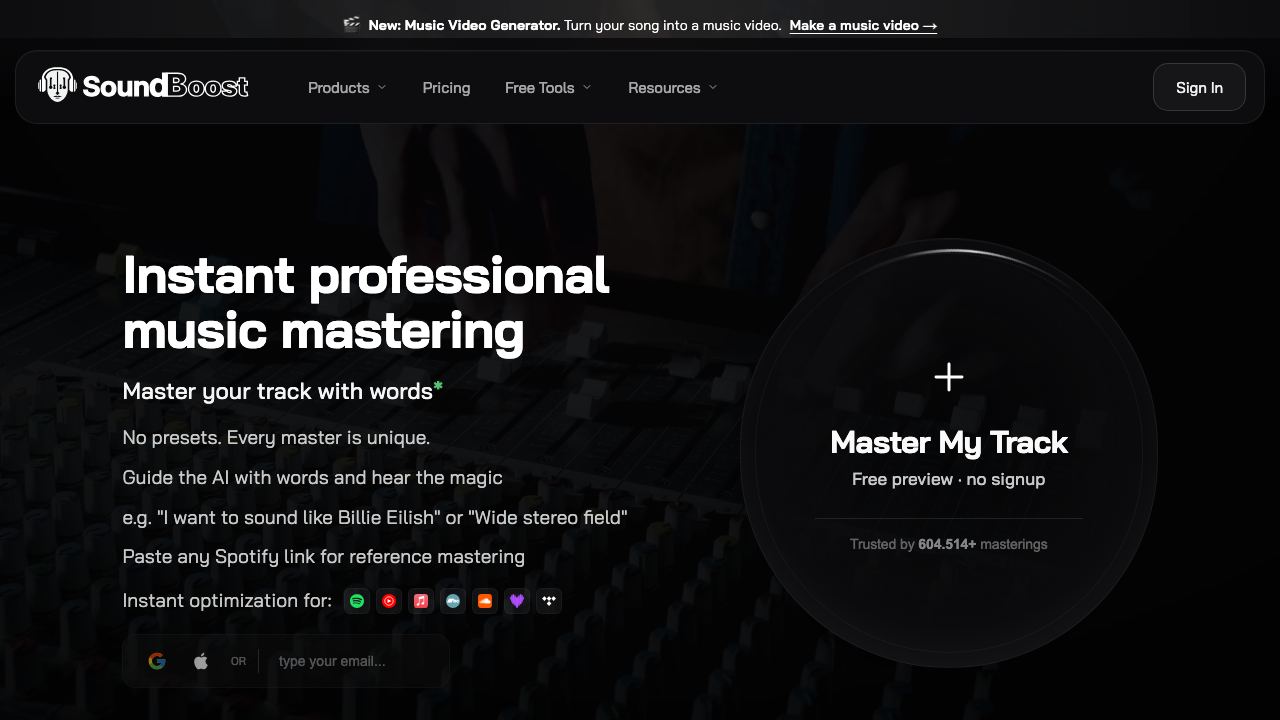Select the purple heart Deezer icon

point(517,601)
